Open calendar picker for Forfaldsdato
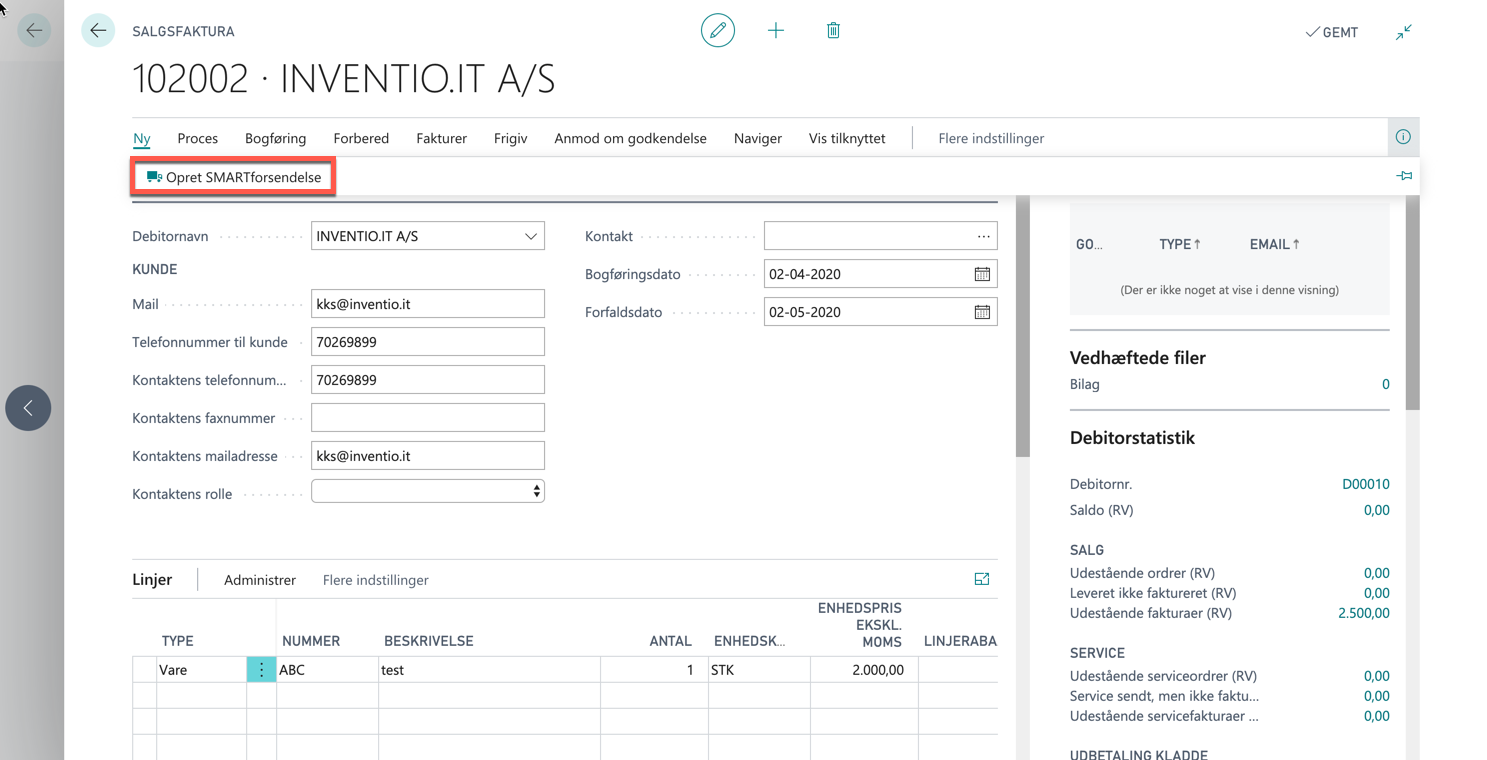Screen dimensions: 1487x760 pyautogui.click(x=982, y=312)
